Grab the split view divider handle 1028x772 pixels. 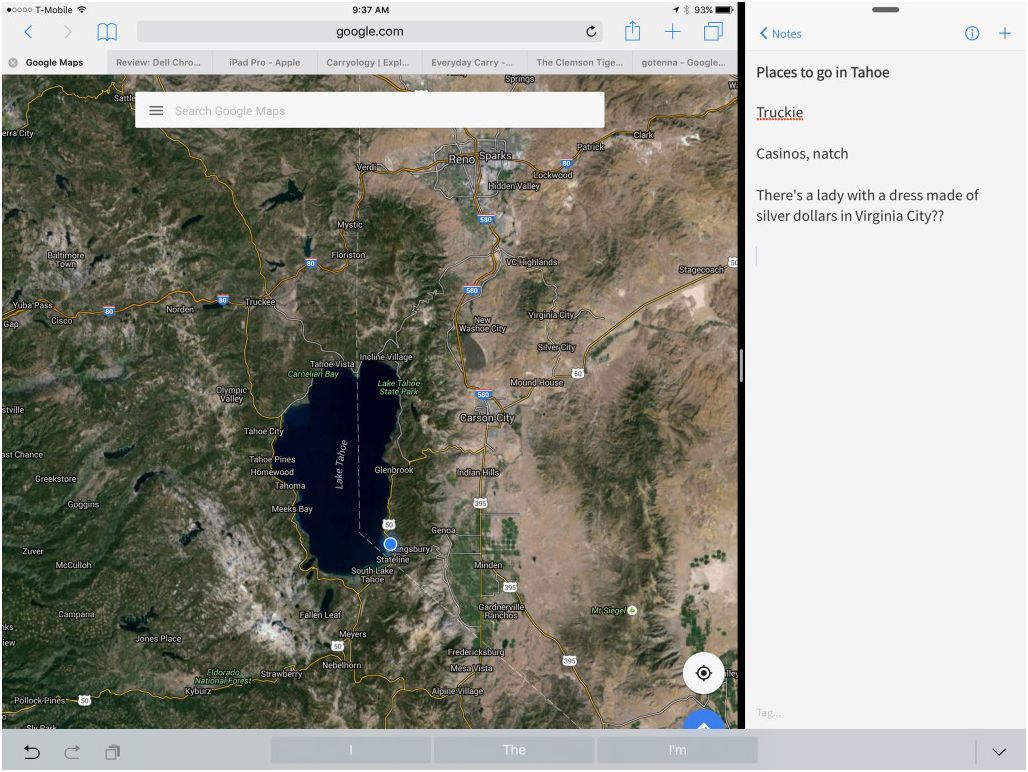pos(741,365)
